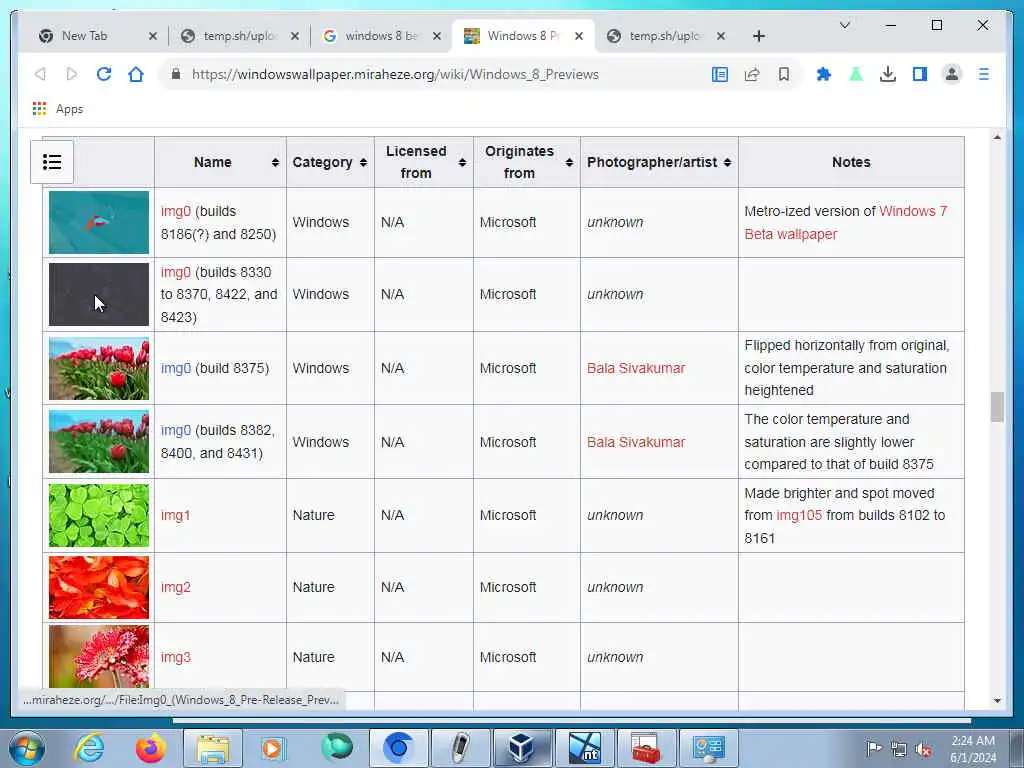
Task: Click the Apps grid bookmark
Action: click(58, 109)
